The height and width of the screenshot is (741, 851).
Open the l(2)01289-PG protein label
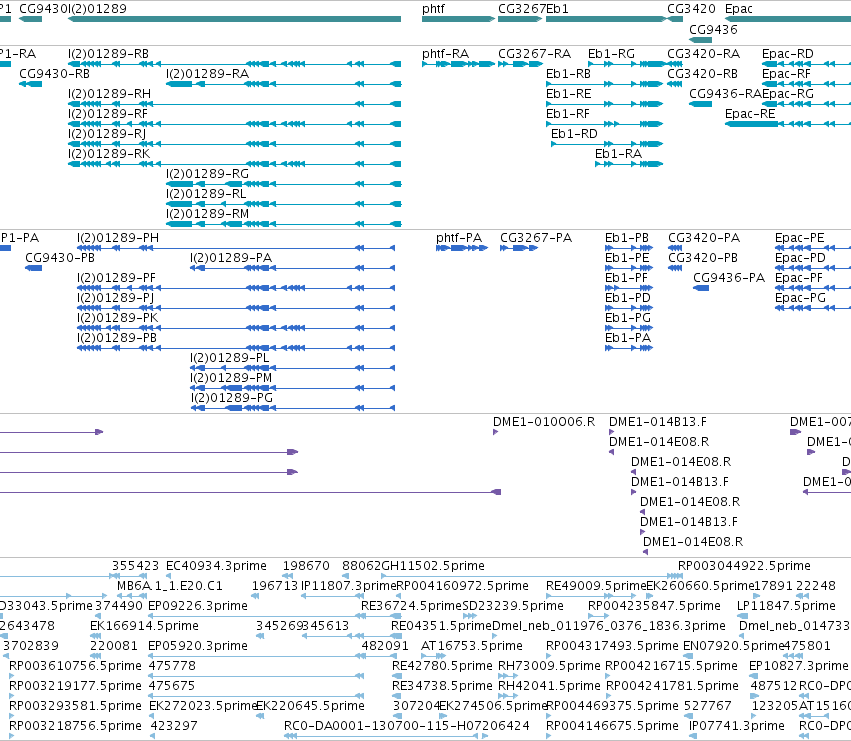[x=232, y=398]
